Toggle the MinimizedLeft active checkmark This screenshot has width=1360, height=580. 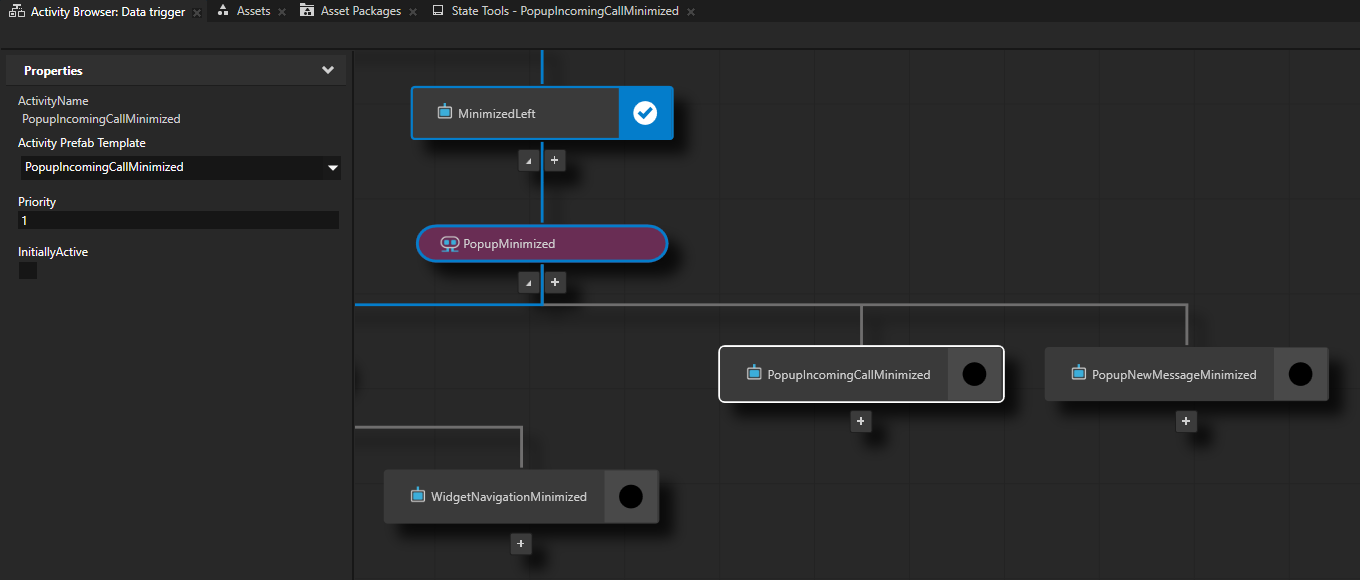tap(645, 113)
